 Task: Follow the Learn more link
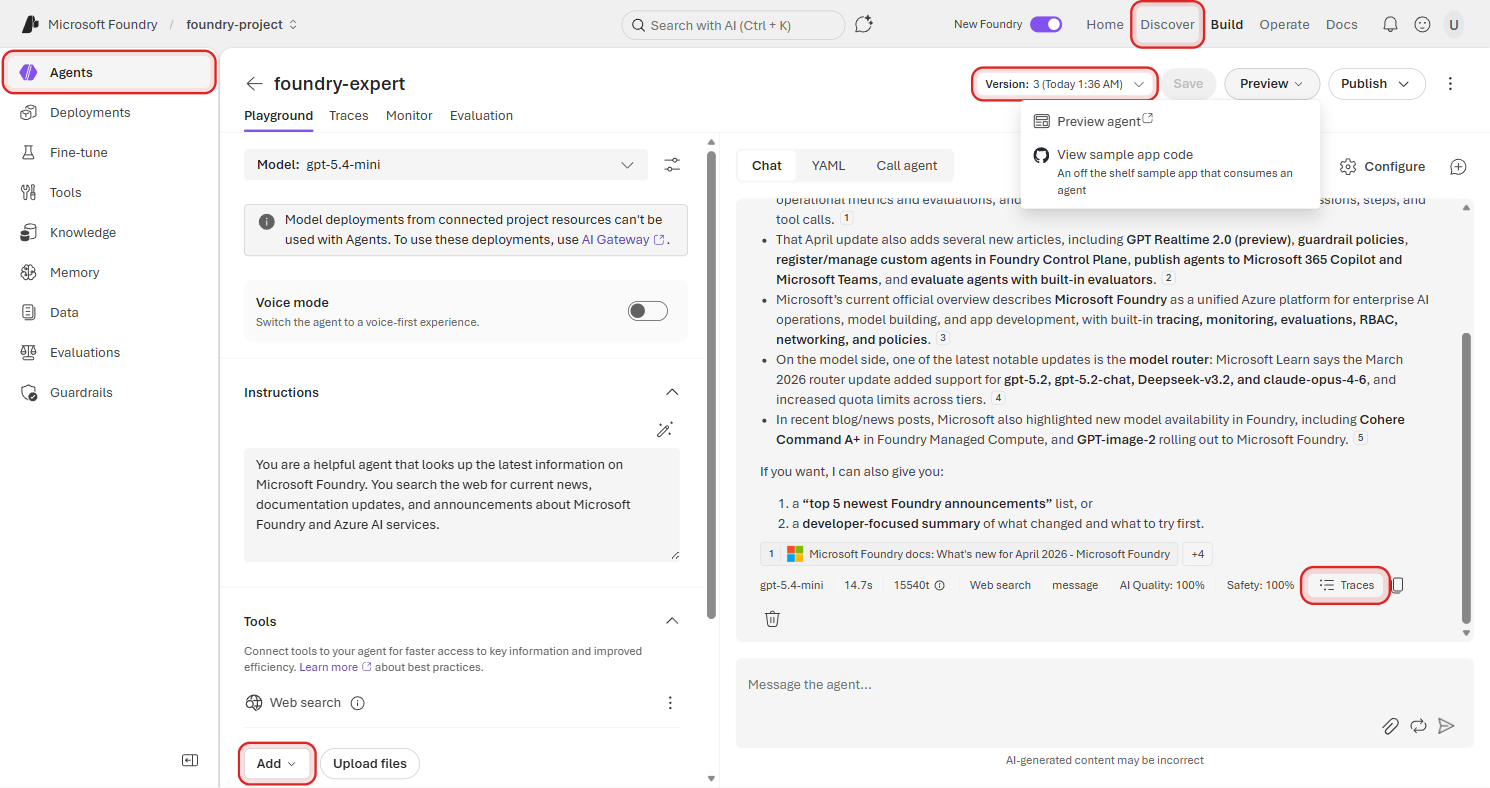click(x=335, y=667)
